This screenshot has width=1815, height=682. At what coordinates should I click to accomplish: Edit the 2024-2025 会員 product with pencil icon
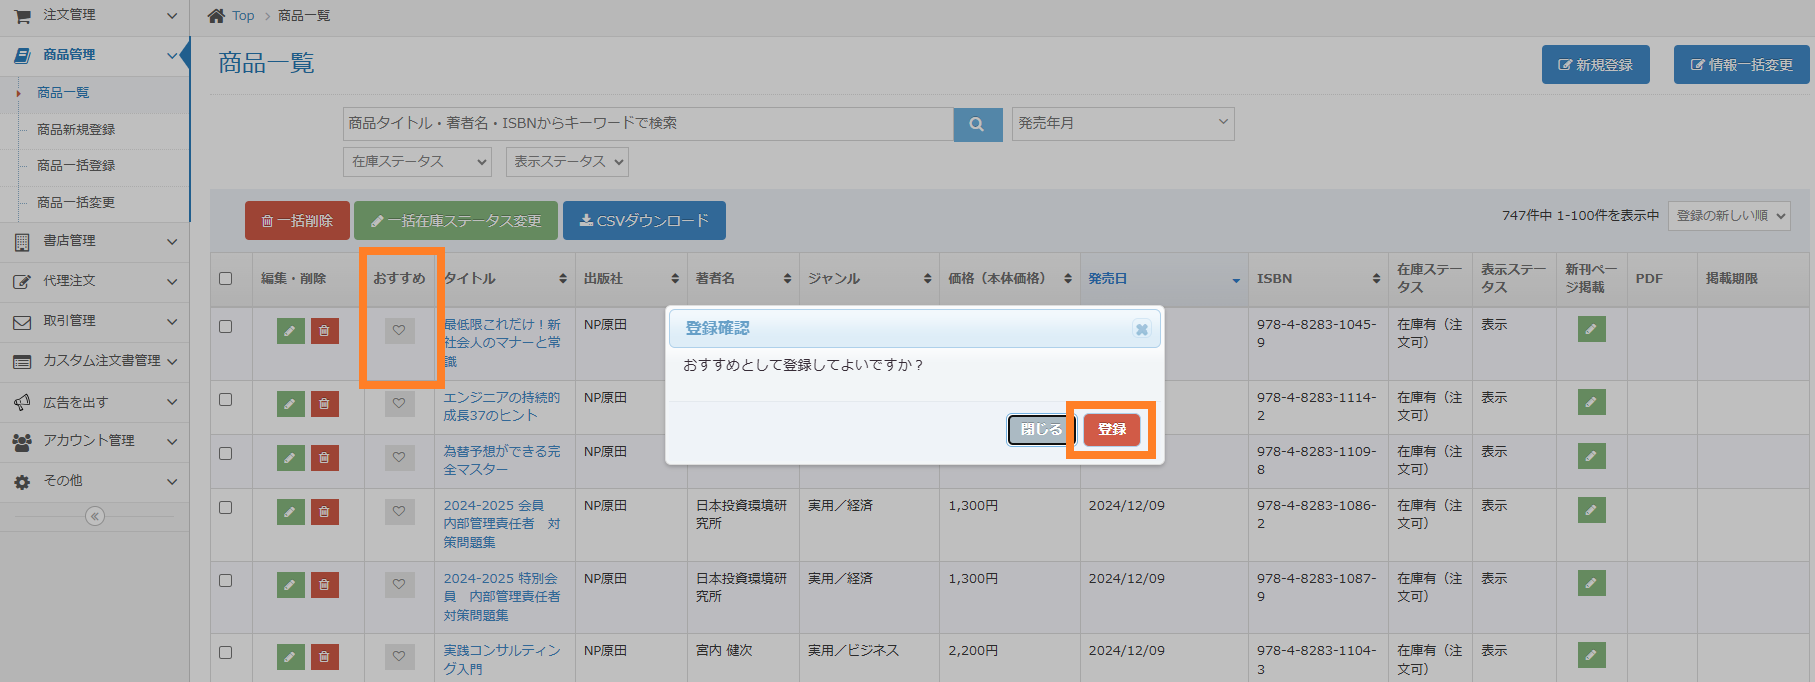[x=290, y=512]
